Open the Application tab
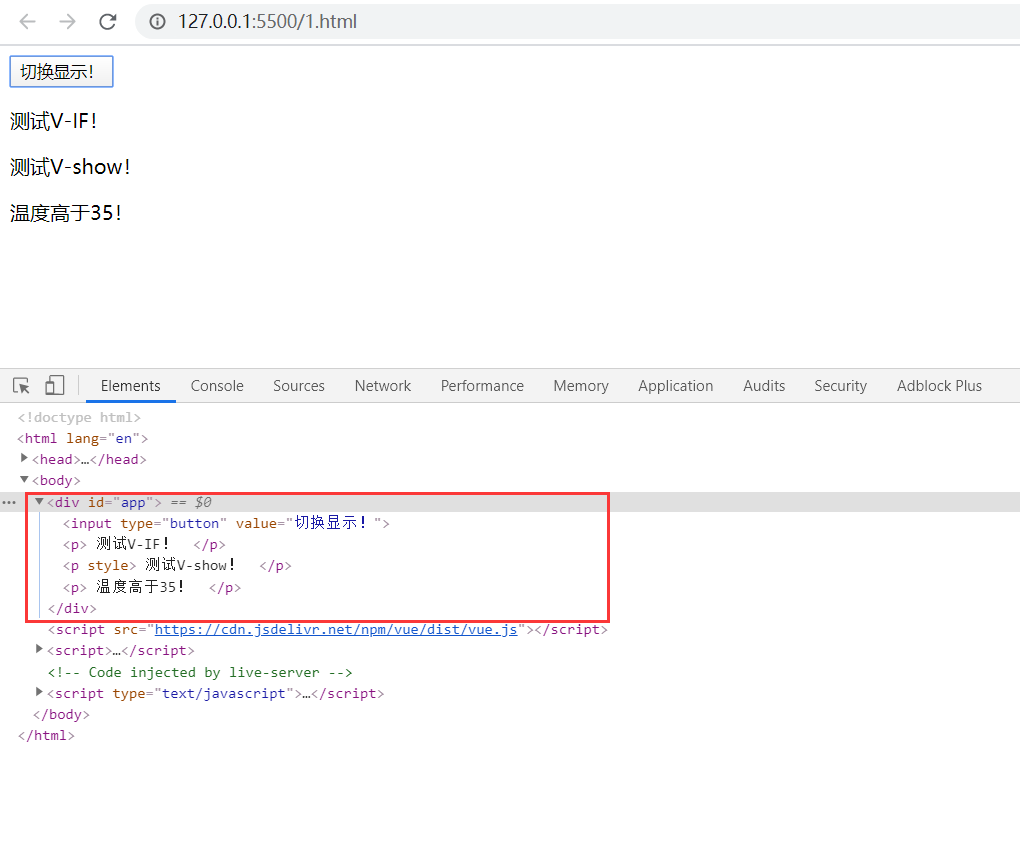 (x=675, y=386)
